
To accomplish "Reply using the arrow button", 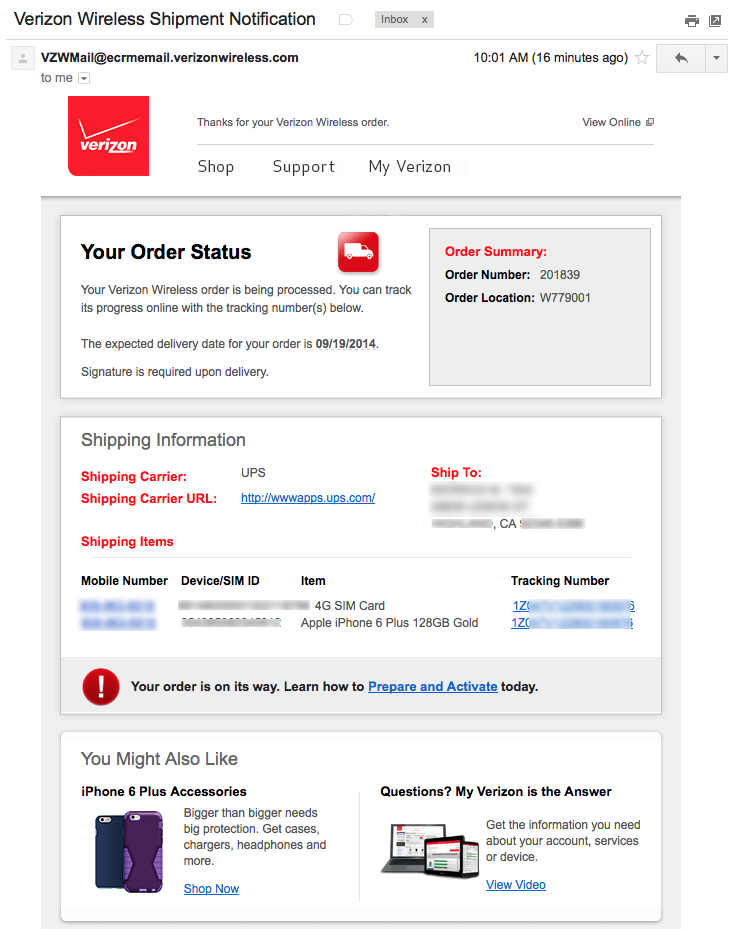I will pyautogui.click(x=681, y=58).
